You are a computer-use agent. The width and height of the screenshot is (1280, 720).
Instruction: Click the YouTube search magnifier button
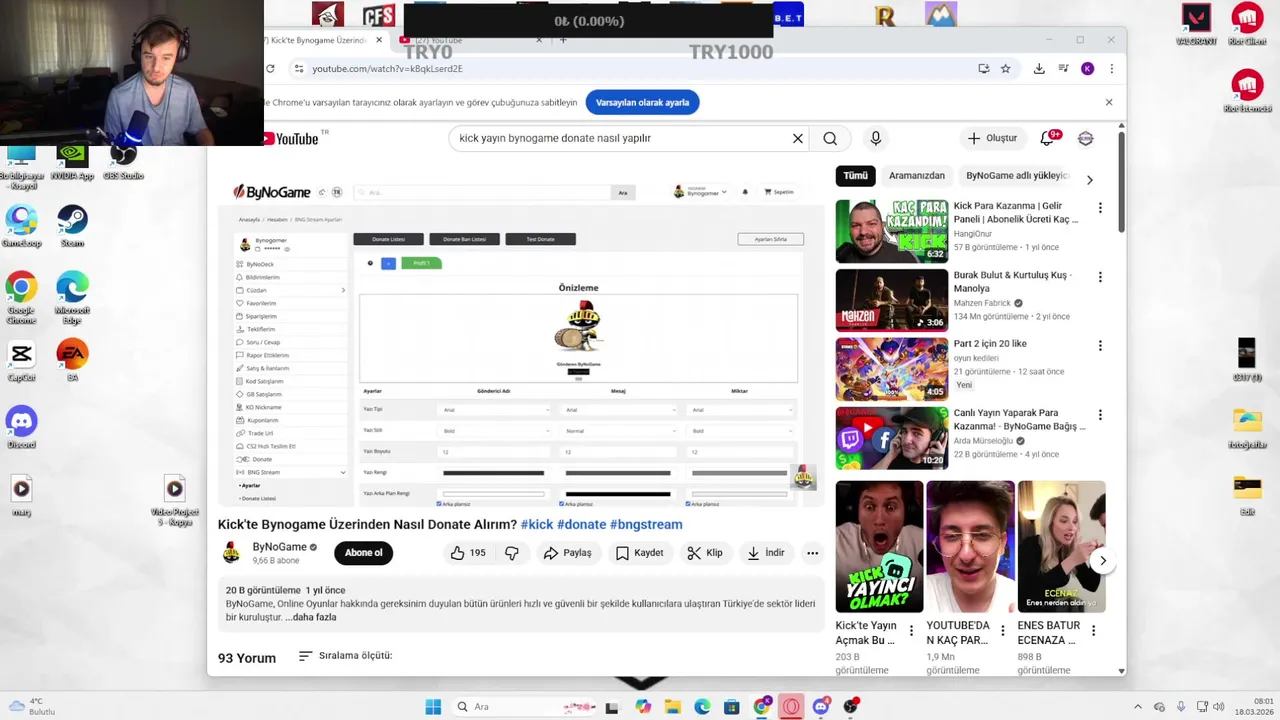[x=830, y=138]
